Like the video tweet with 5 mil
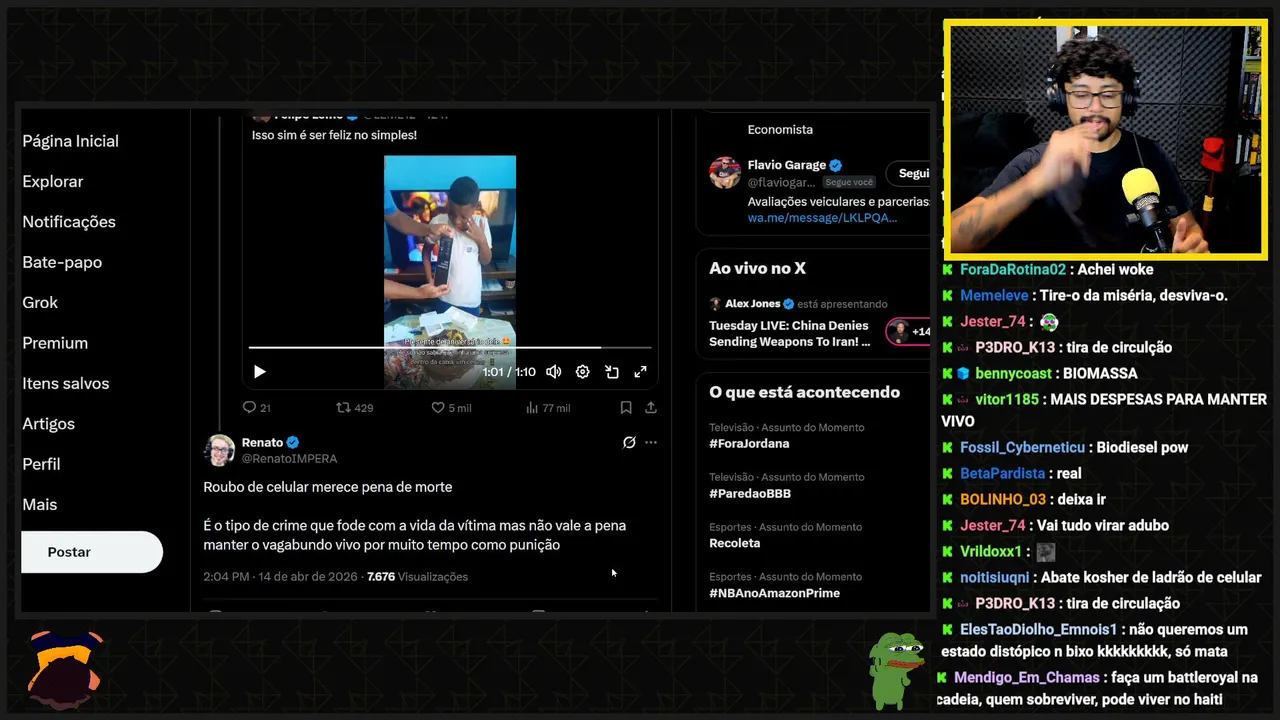This screenshot has width=1280, height=720. [x=450, y=408]
